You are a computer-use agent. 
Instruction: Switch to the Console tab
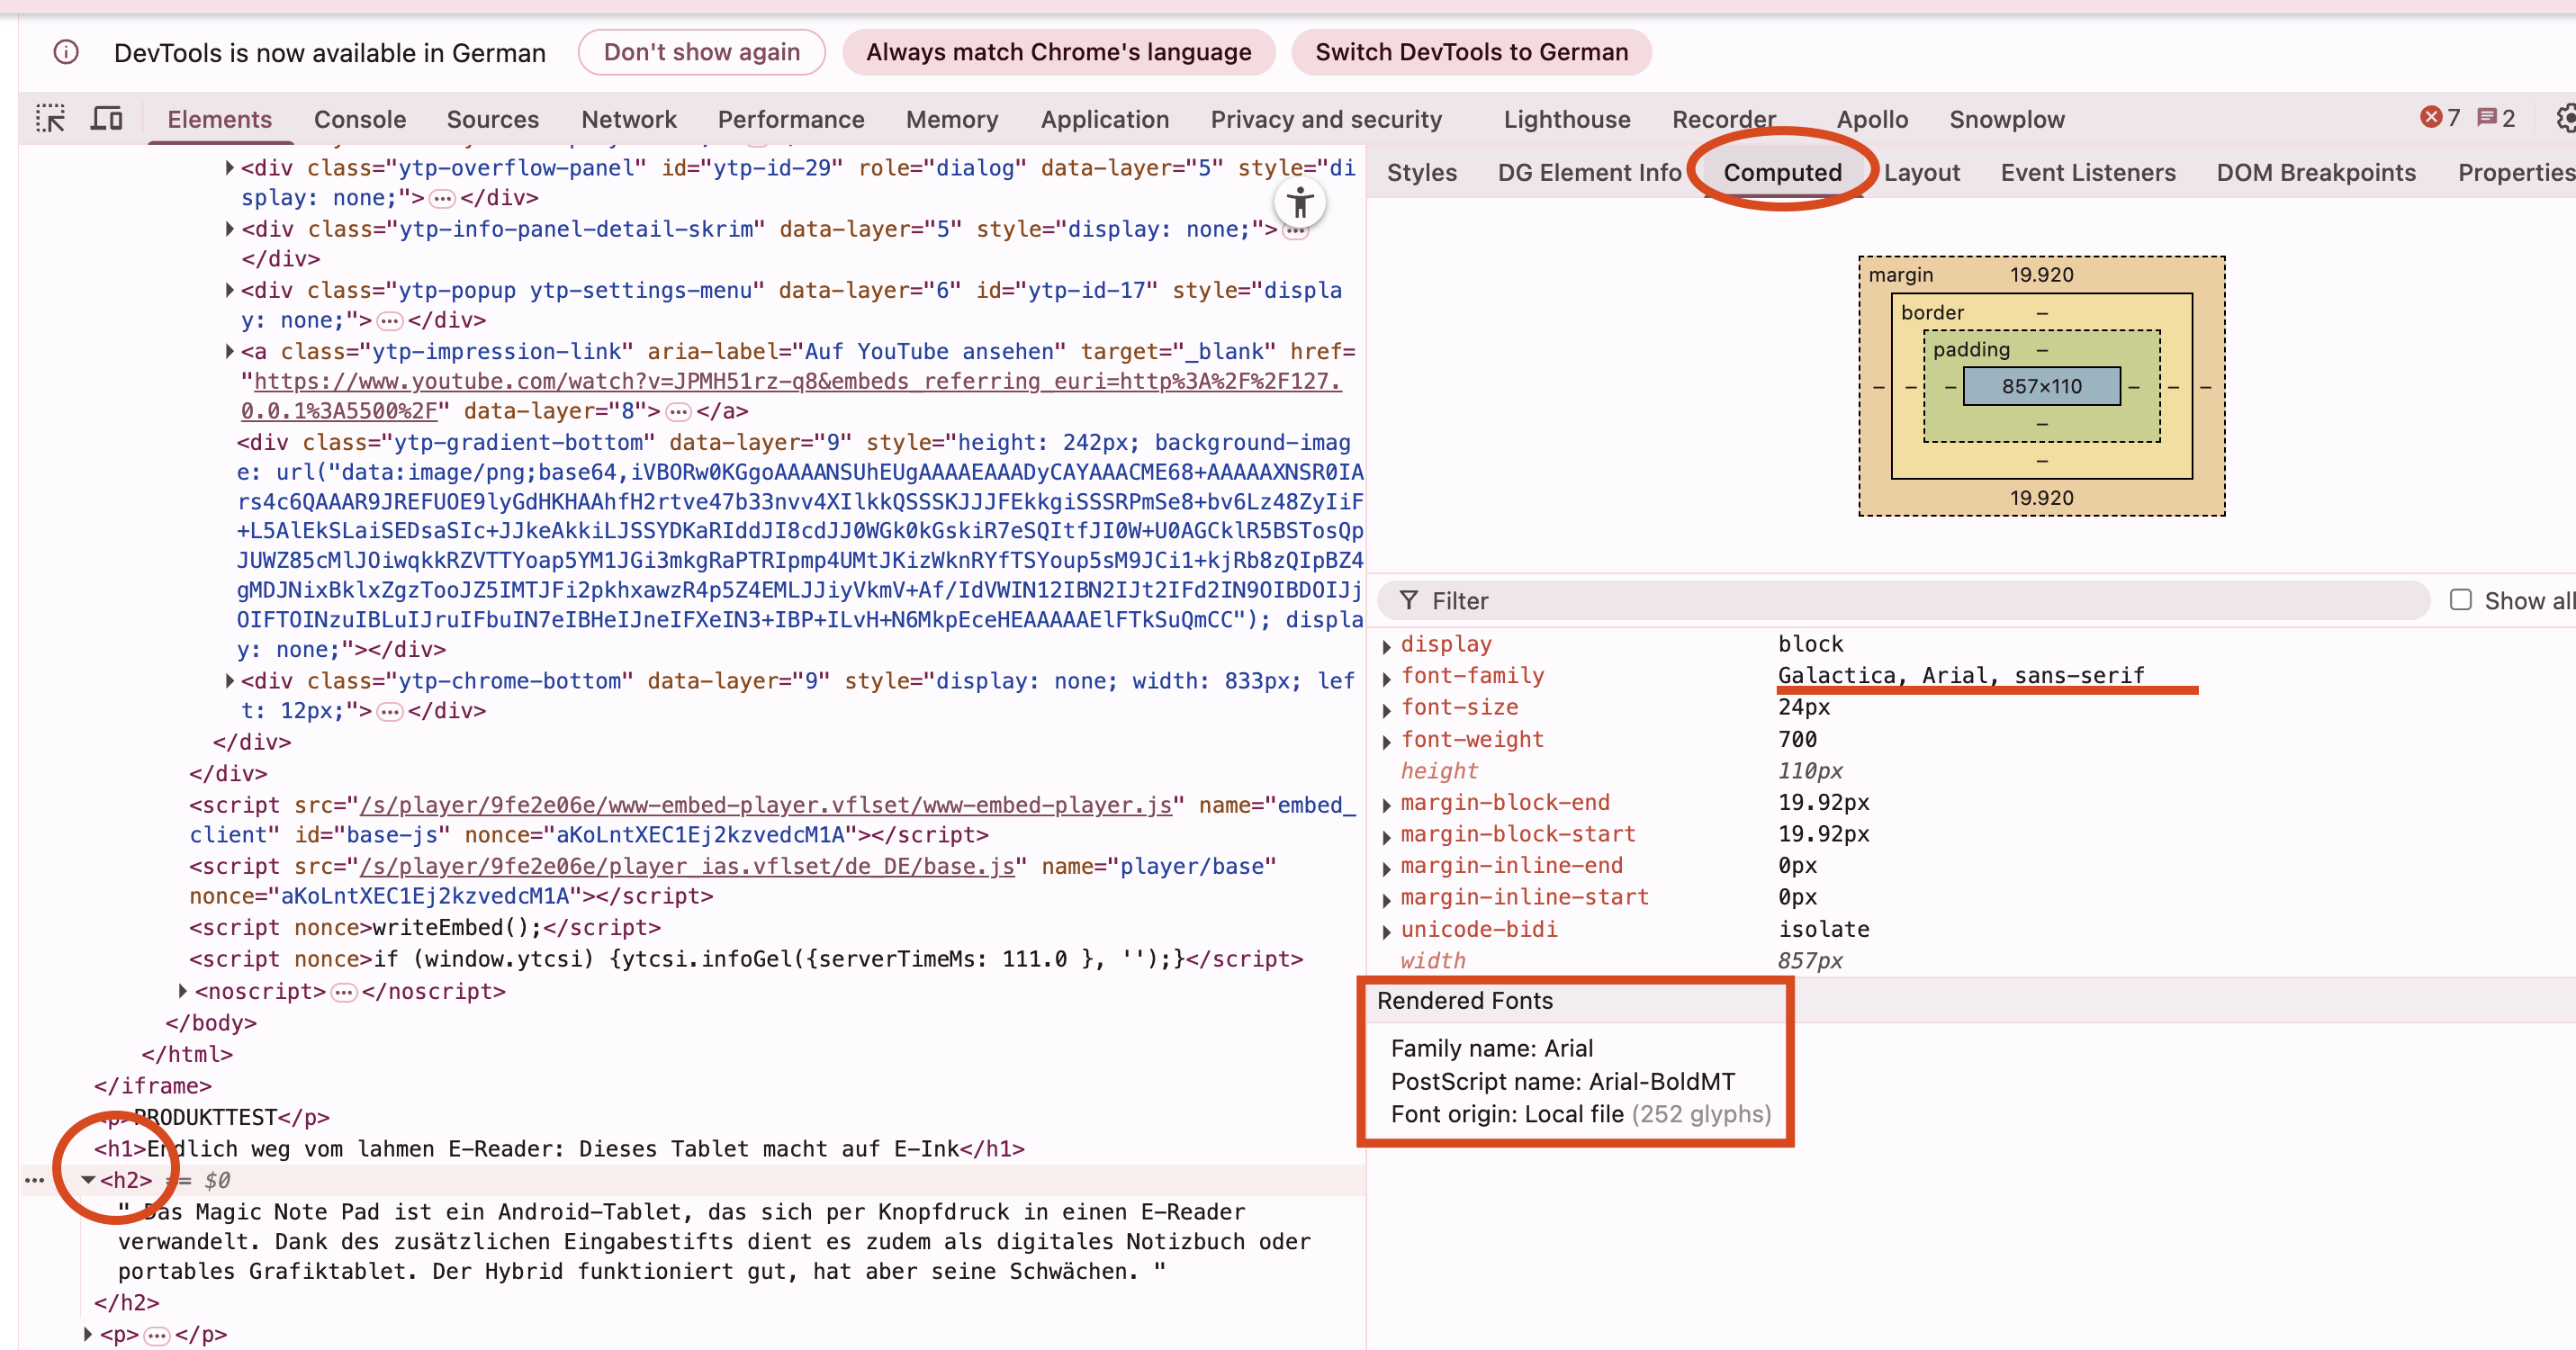point(360,119)
